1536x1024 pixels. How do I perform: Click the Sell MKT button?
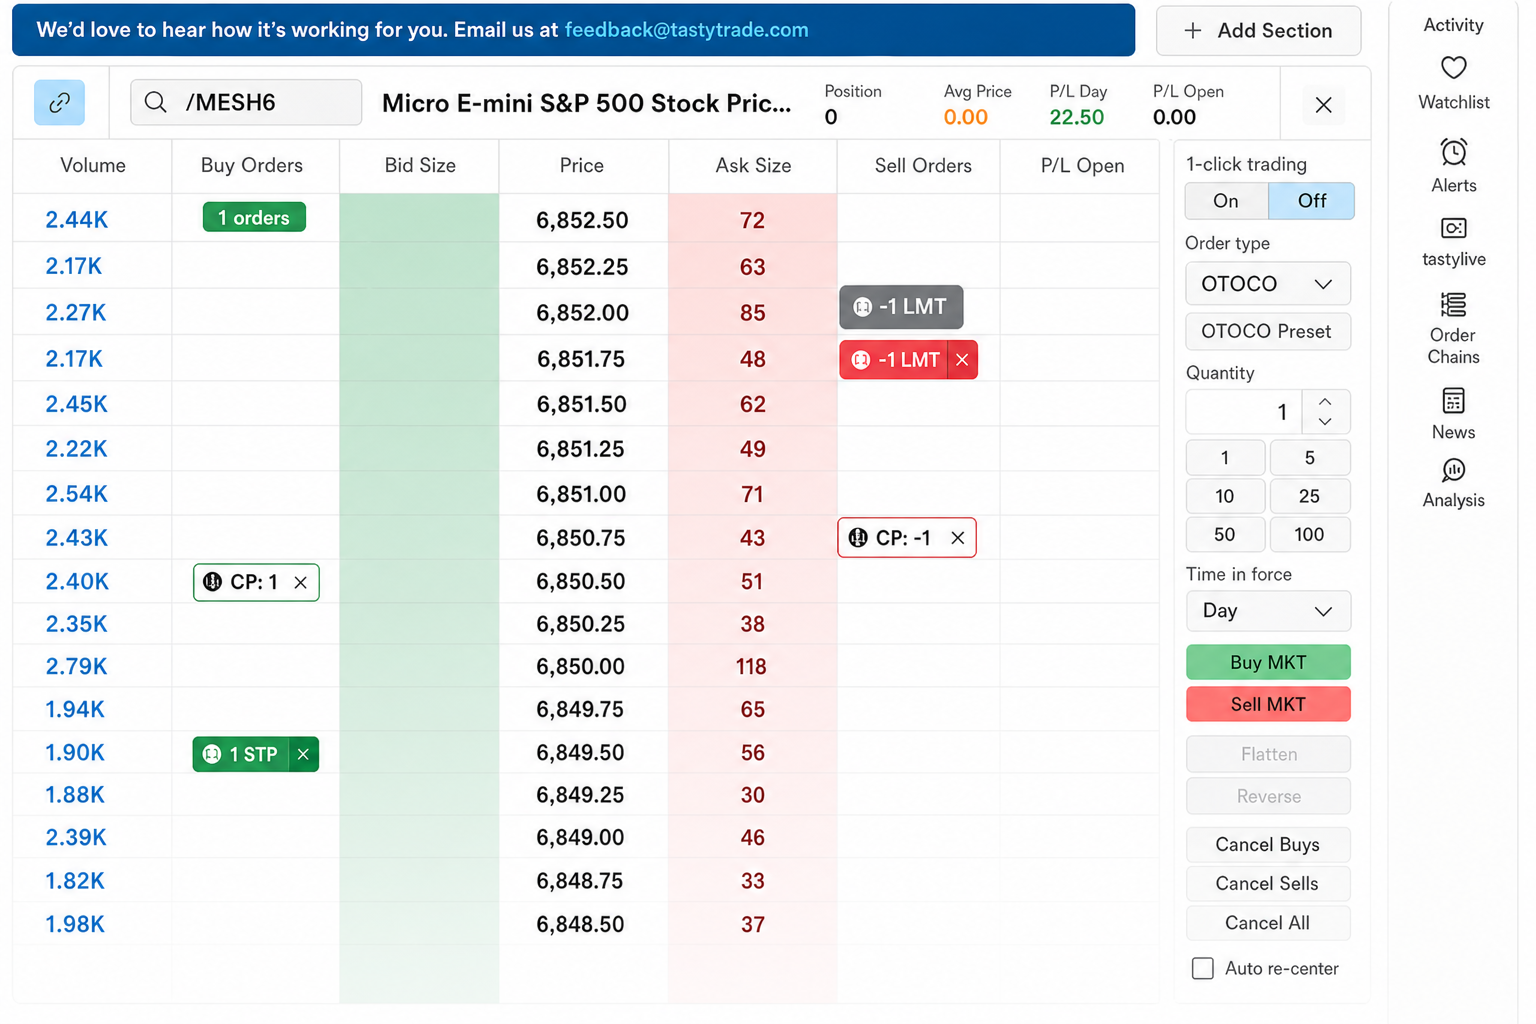click(1268, 704)
